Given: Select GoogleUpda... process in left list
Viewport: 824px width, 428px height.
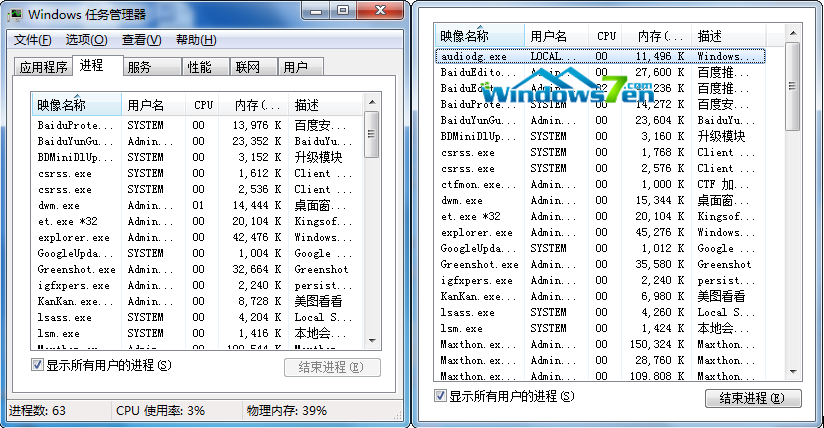Looking at the screenshot, I should (x=197, y=253).
